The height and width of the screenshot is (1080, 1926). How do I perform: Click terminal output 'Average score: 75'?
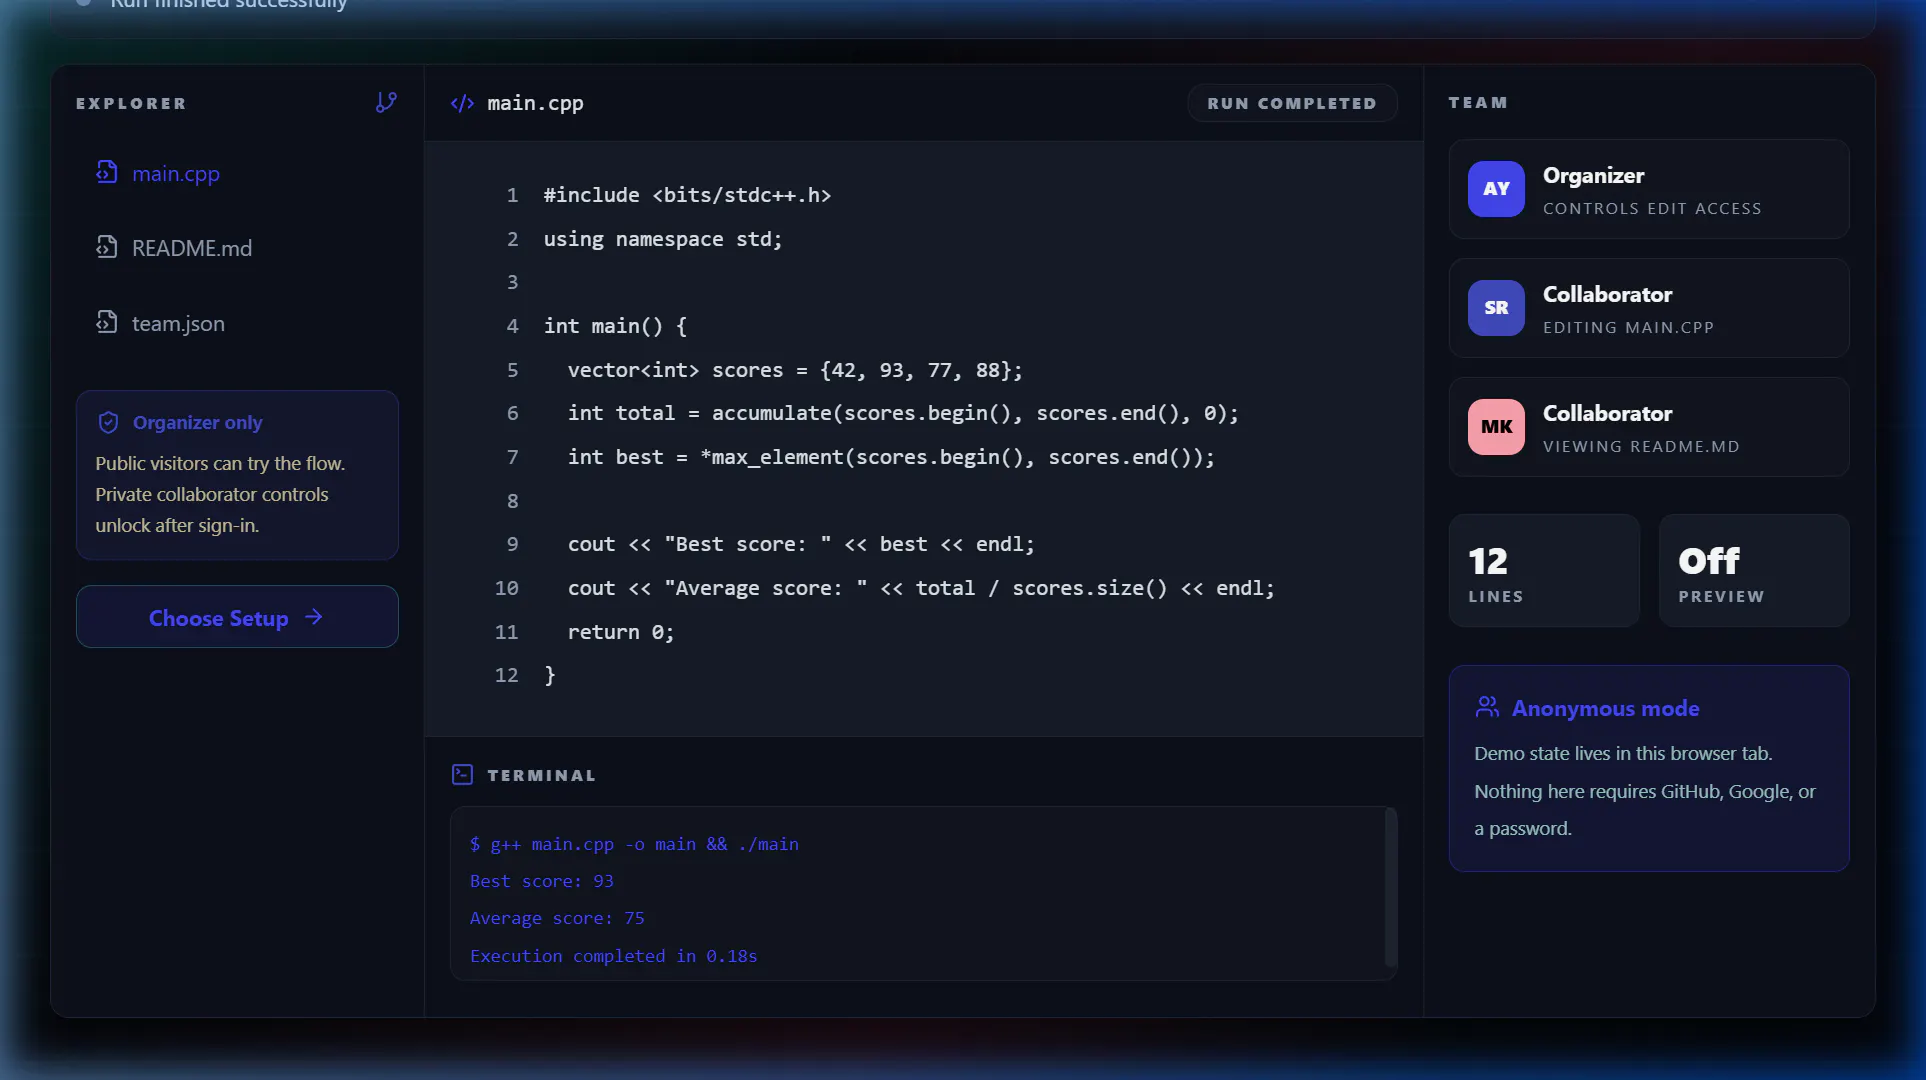click(x=557, y=918)
